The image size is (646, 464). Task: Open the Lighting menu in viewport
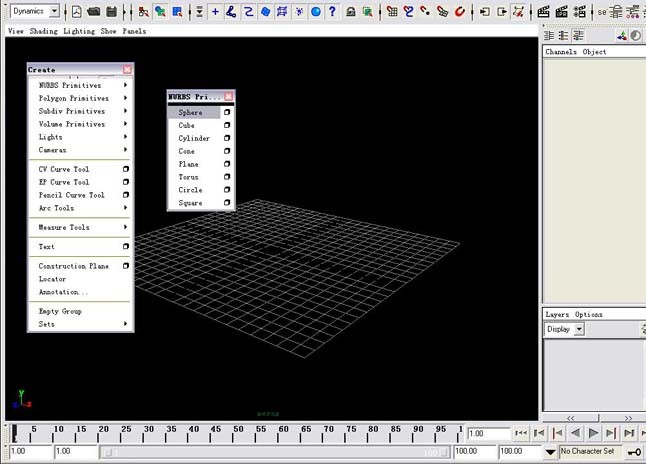79,31
